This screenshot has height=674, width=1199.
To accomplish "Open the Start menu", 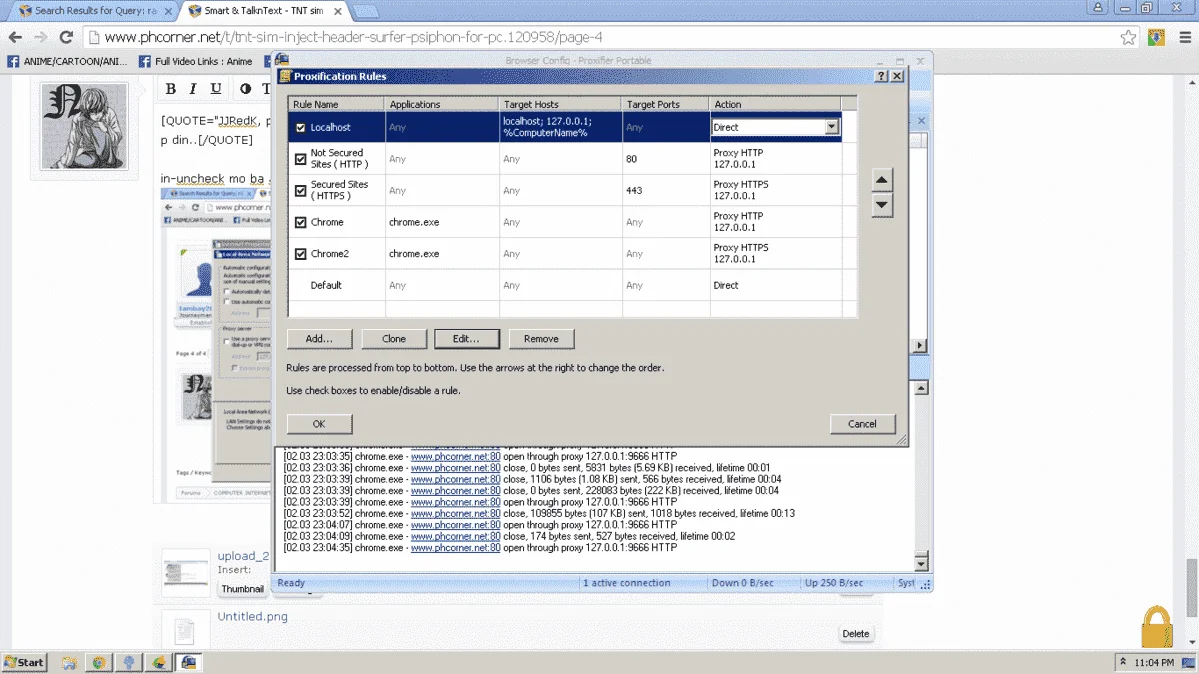I will 24,663.
